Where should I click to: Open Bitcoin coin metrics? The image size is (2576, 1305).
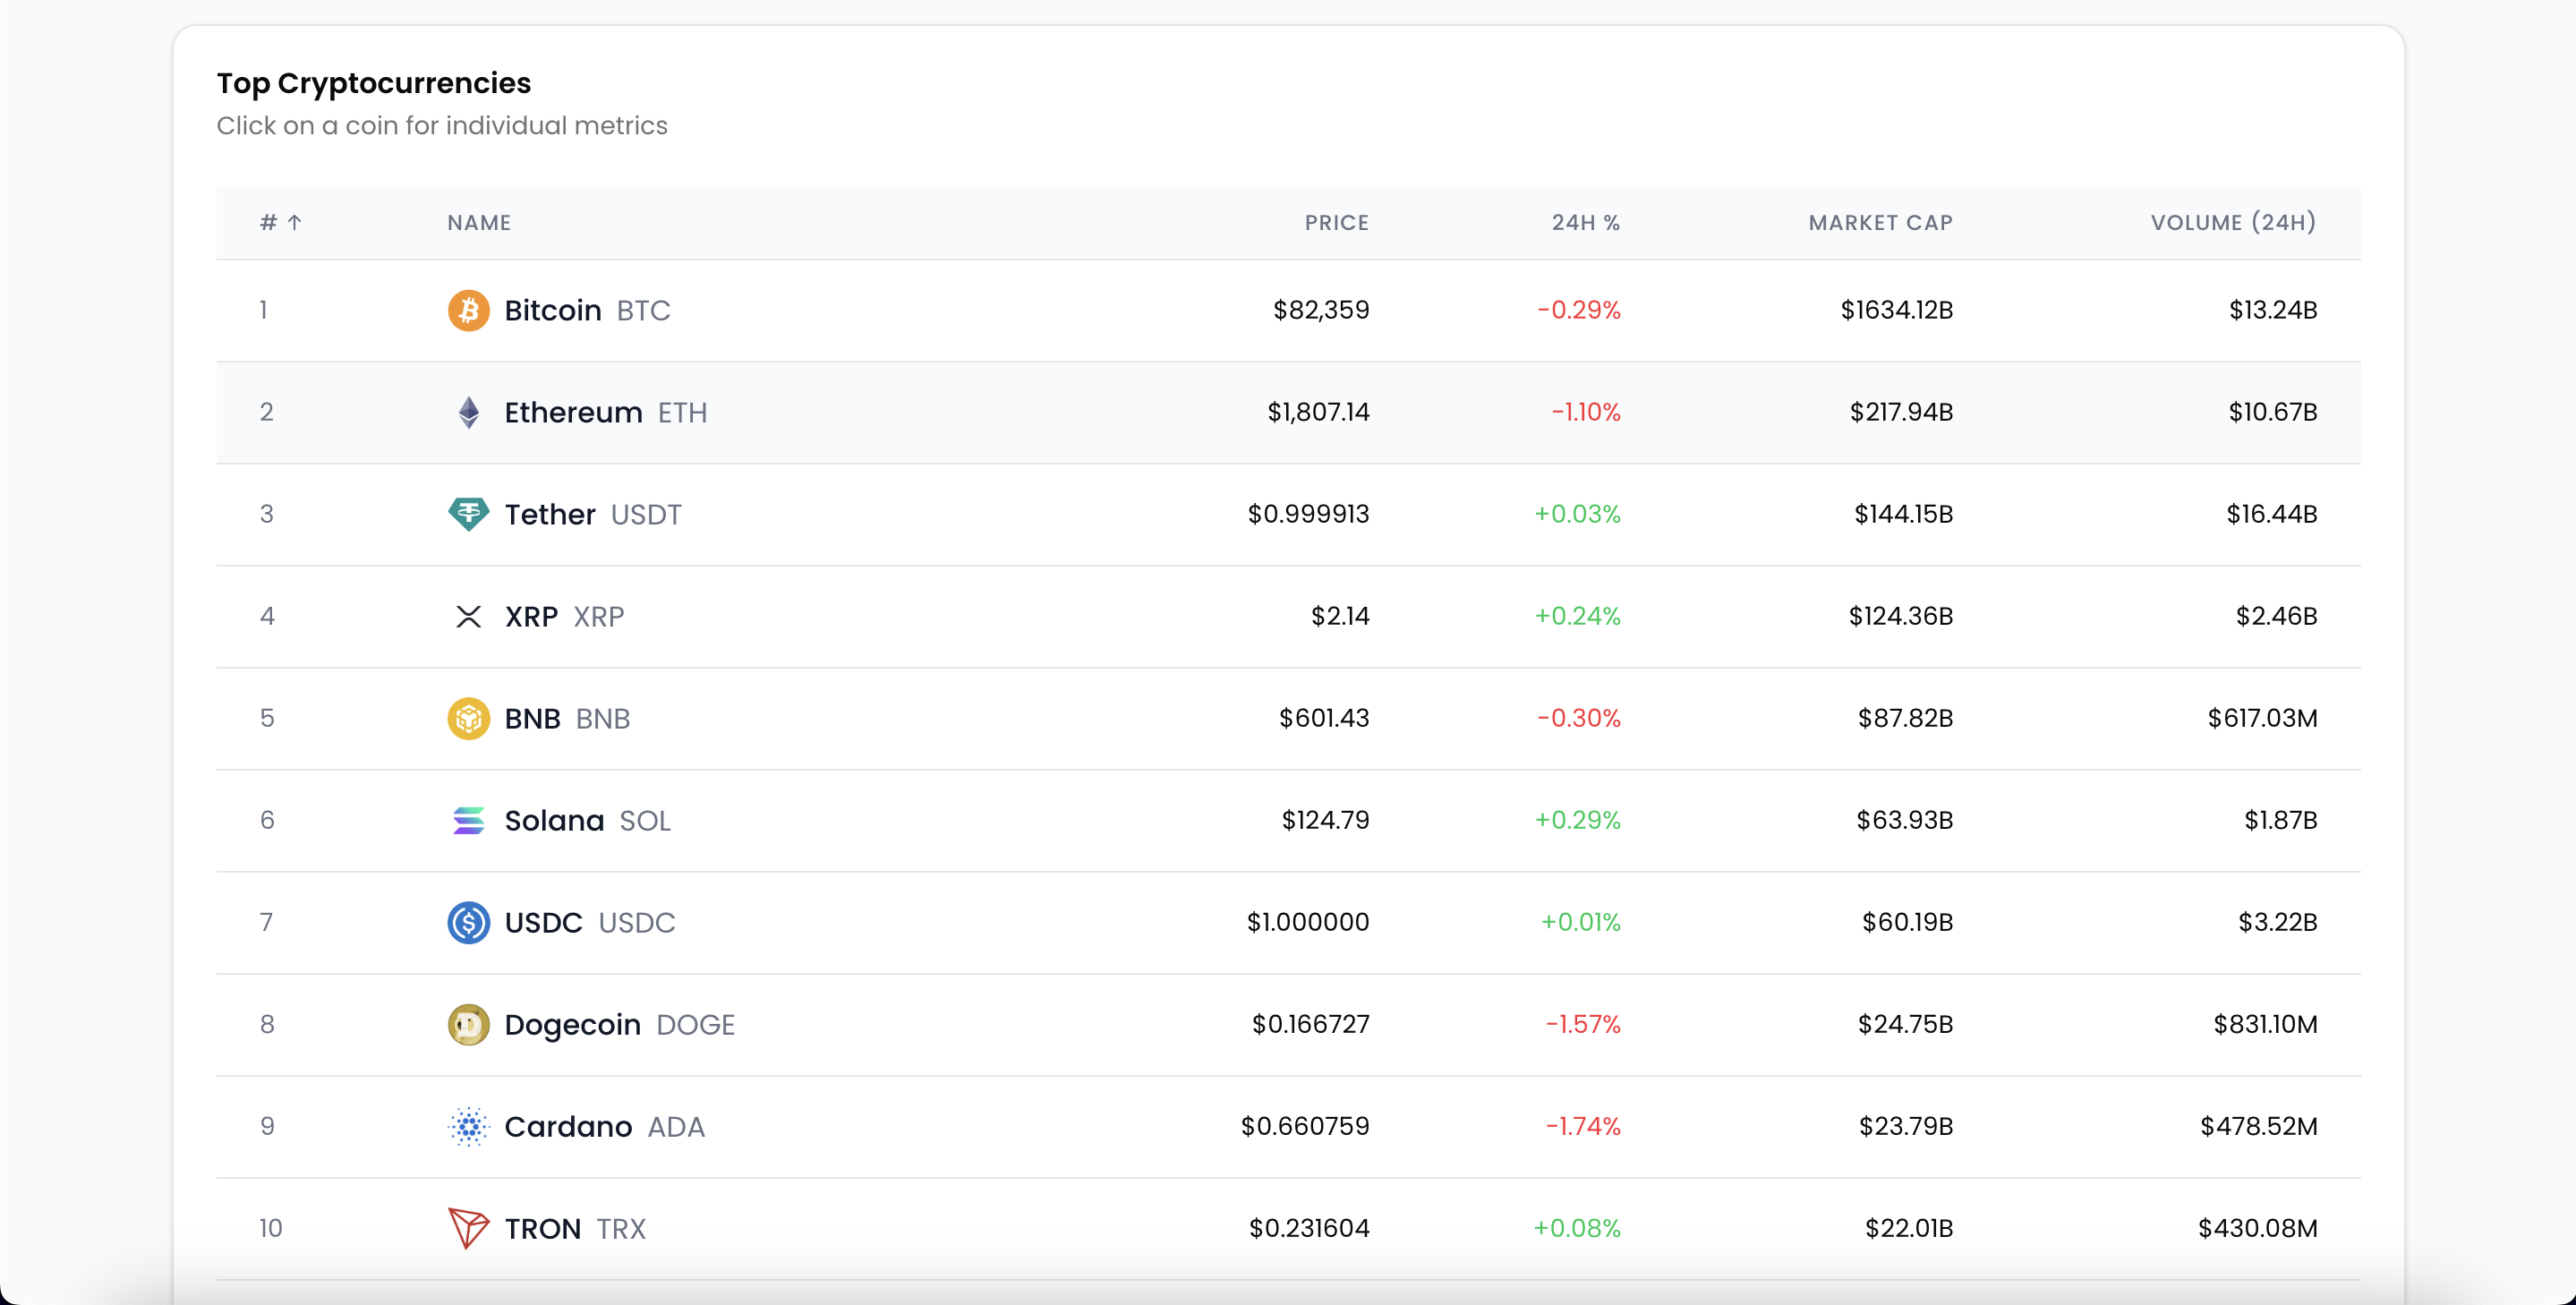tap(553, 310)
